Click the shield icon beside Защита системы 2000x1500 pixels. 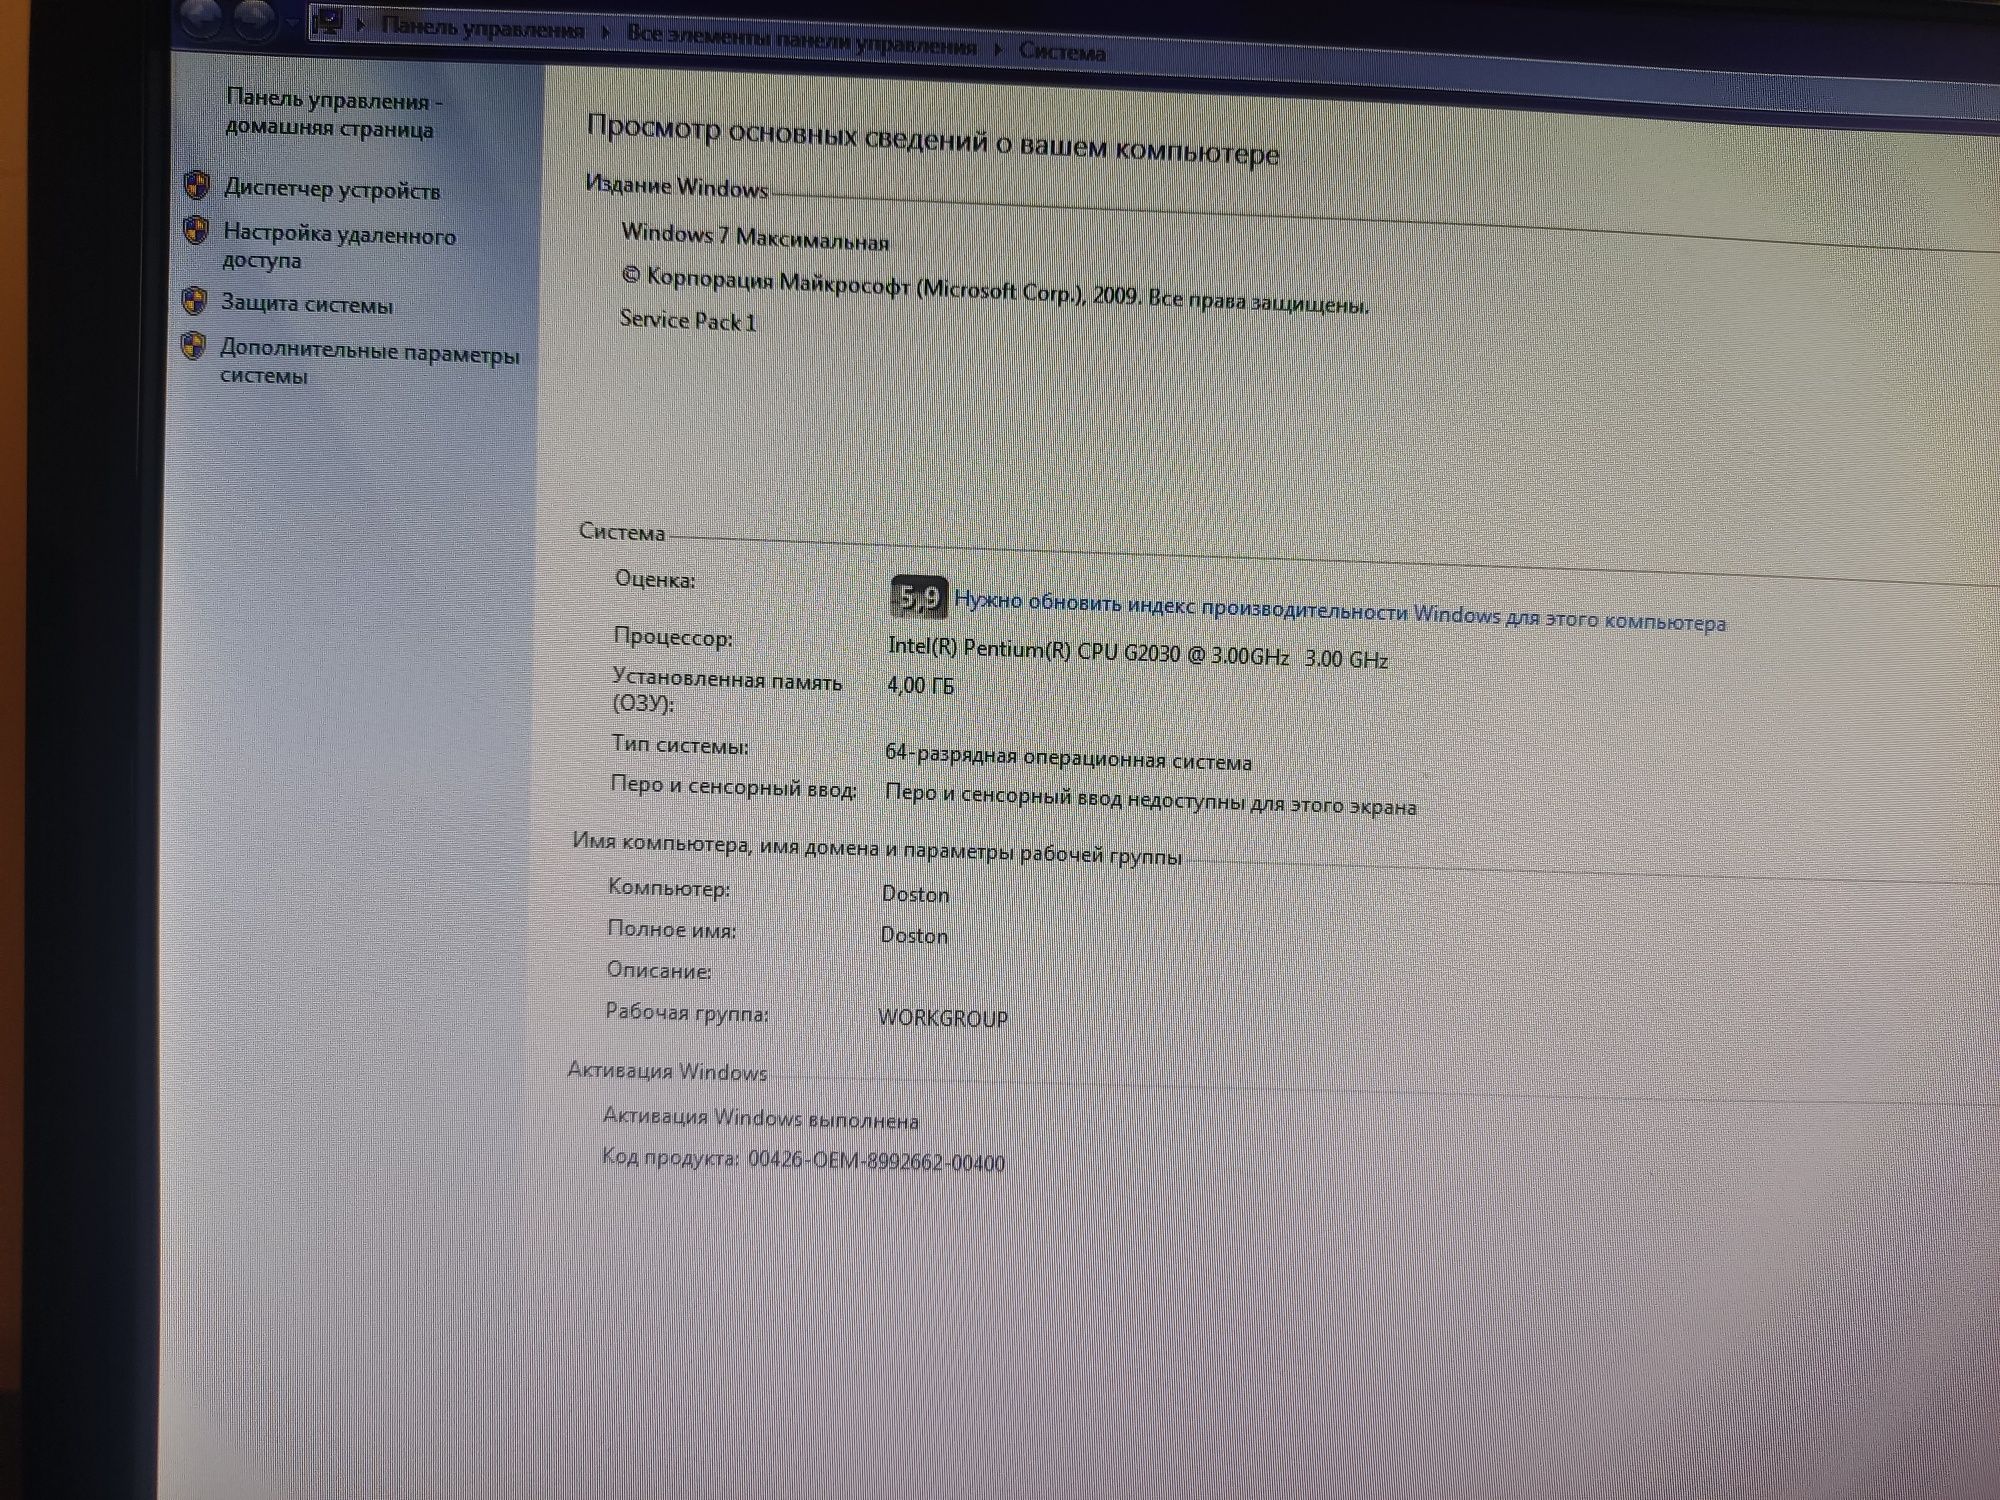click(195, 300)
